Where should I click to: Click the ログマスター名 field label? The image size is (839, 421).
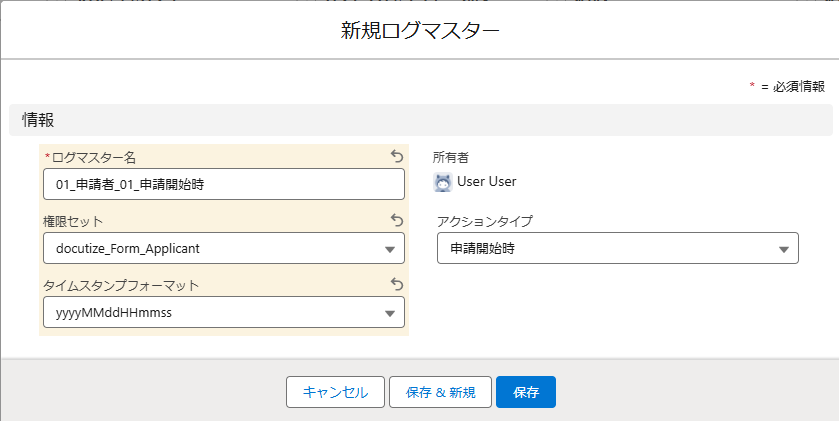click(94, 157)
